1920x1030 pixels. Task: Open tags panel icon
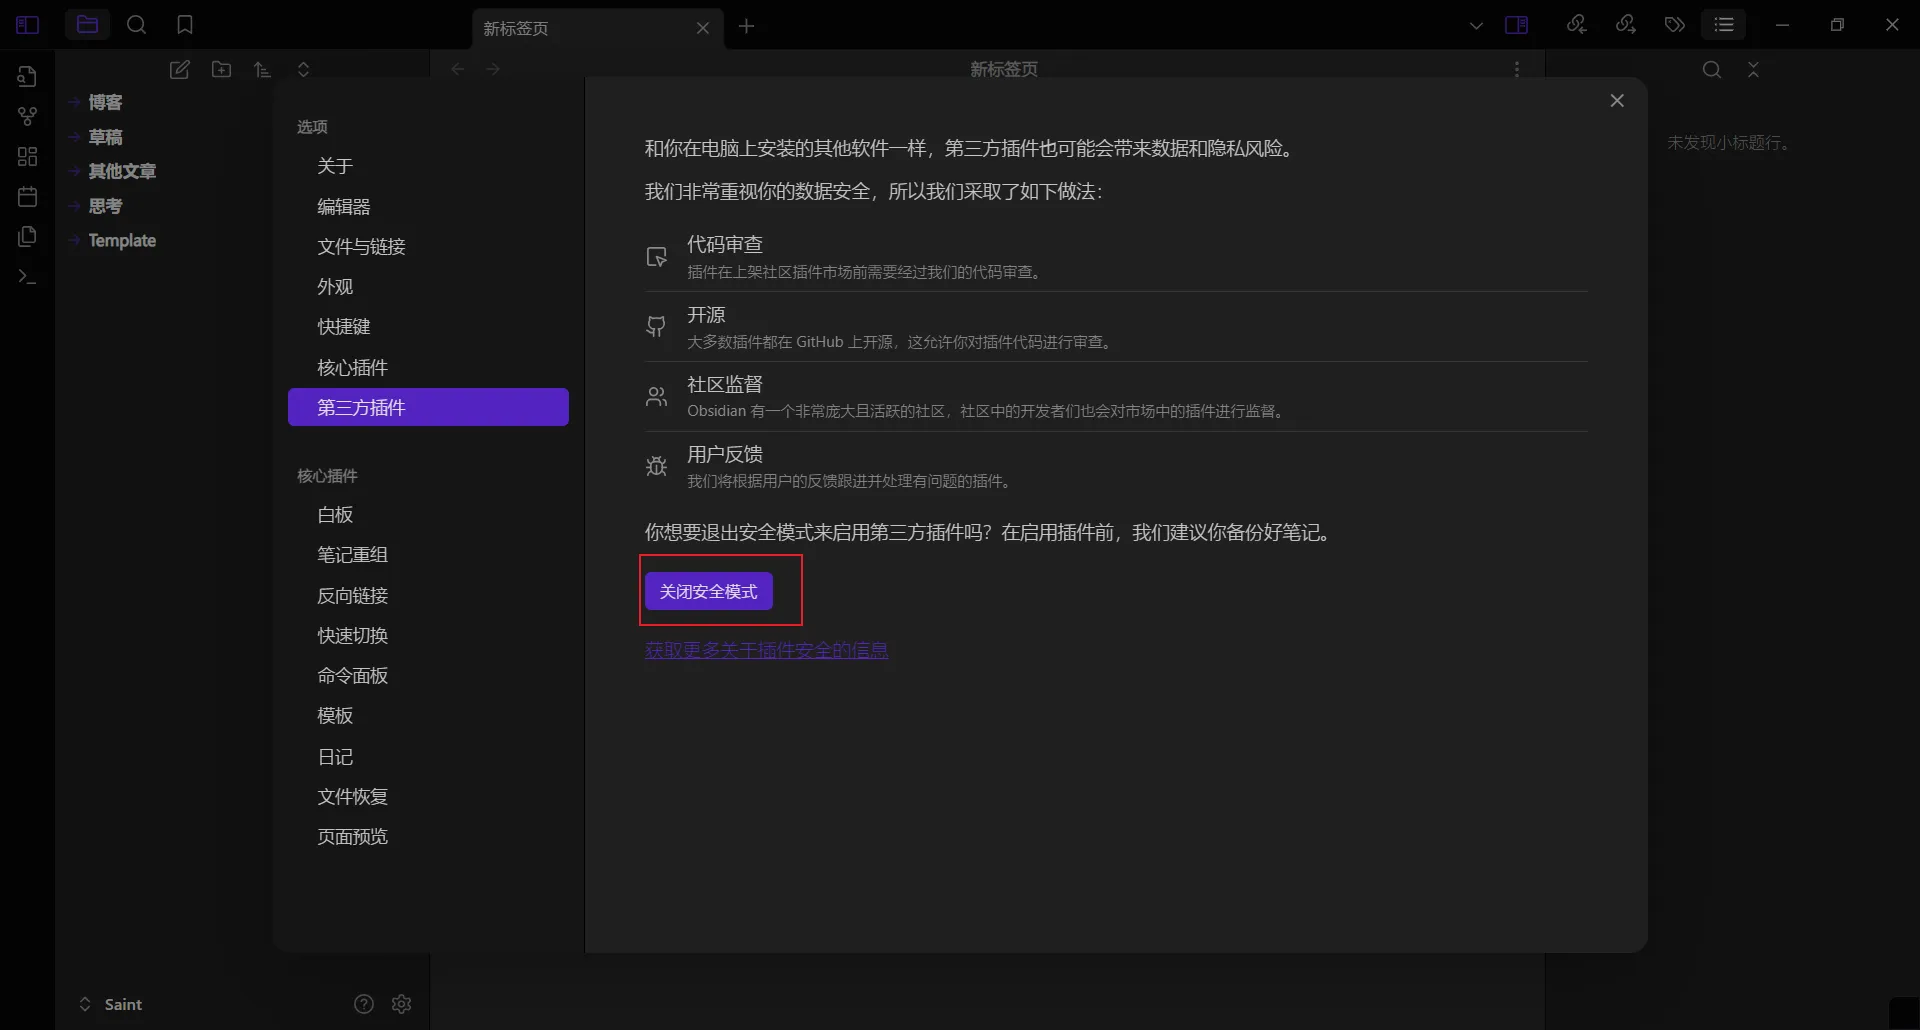1675,25
